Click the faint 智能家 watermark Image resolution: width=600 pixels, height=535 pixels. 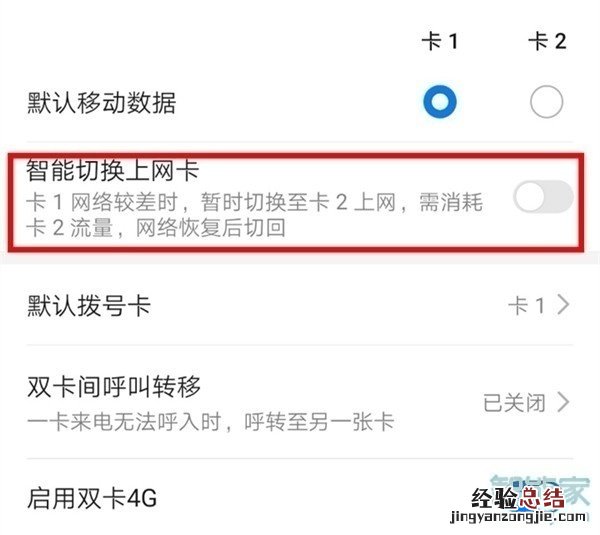(x=540, y=490)
